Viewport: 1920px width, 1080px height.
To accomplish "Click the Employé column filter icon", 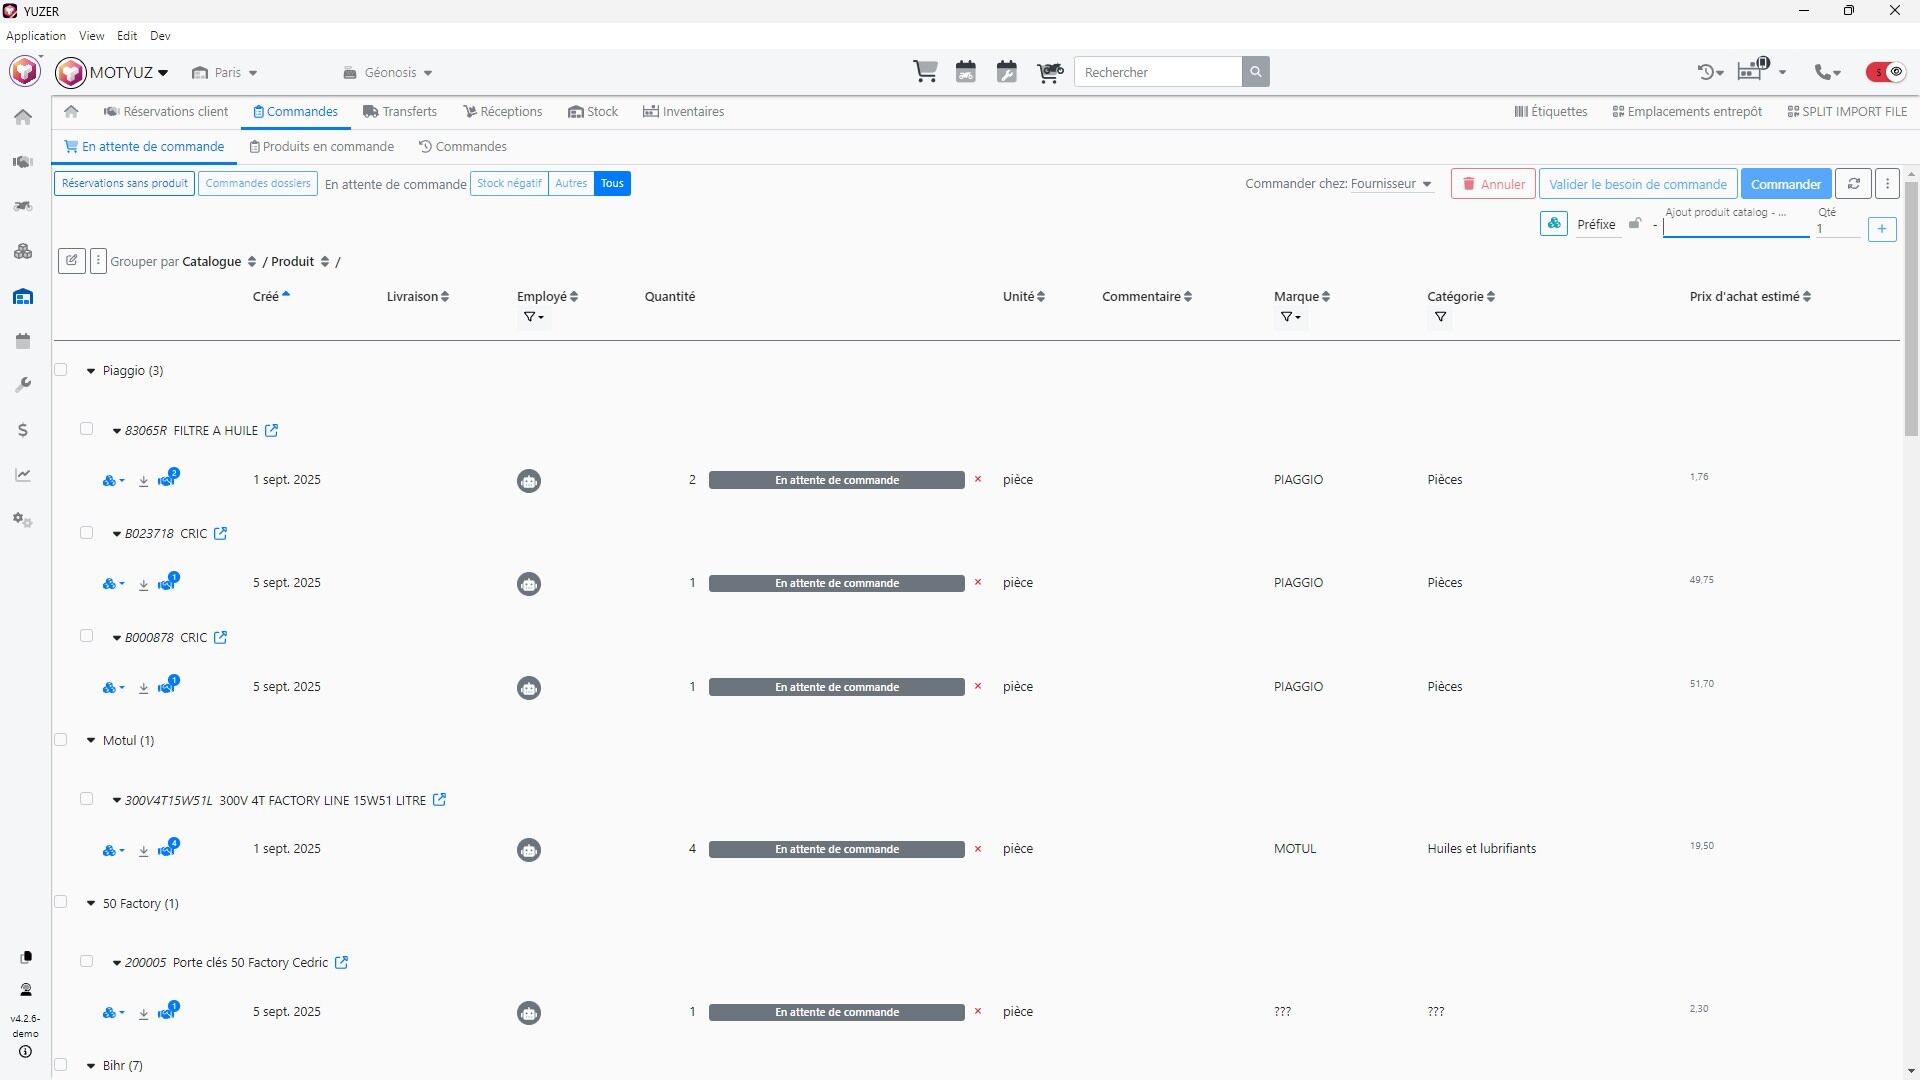I will (x=532, y=317).
